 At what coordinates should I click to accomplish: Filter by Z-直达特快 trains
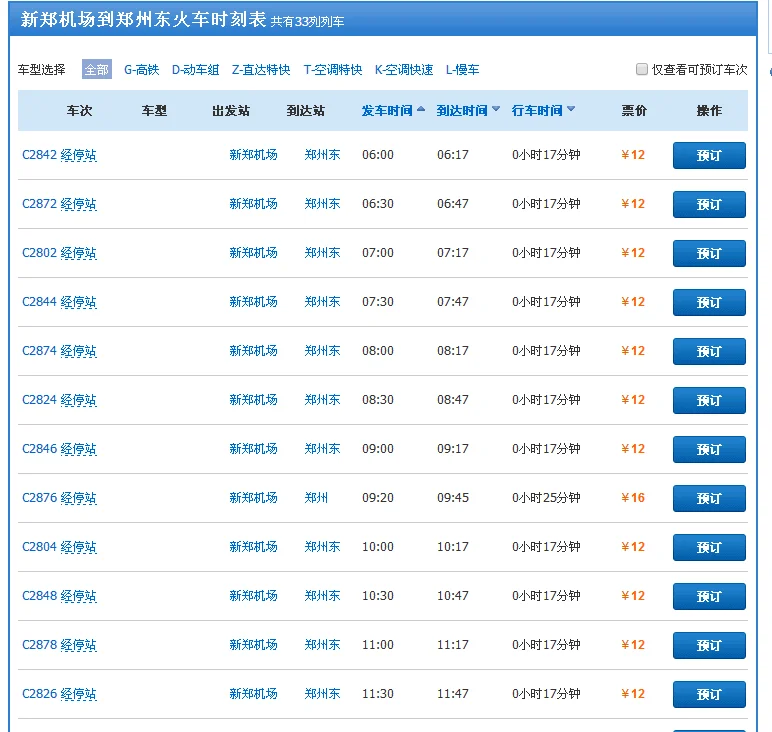[261, 69]
